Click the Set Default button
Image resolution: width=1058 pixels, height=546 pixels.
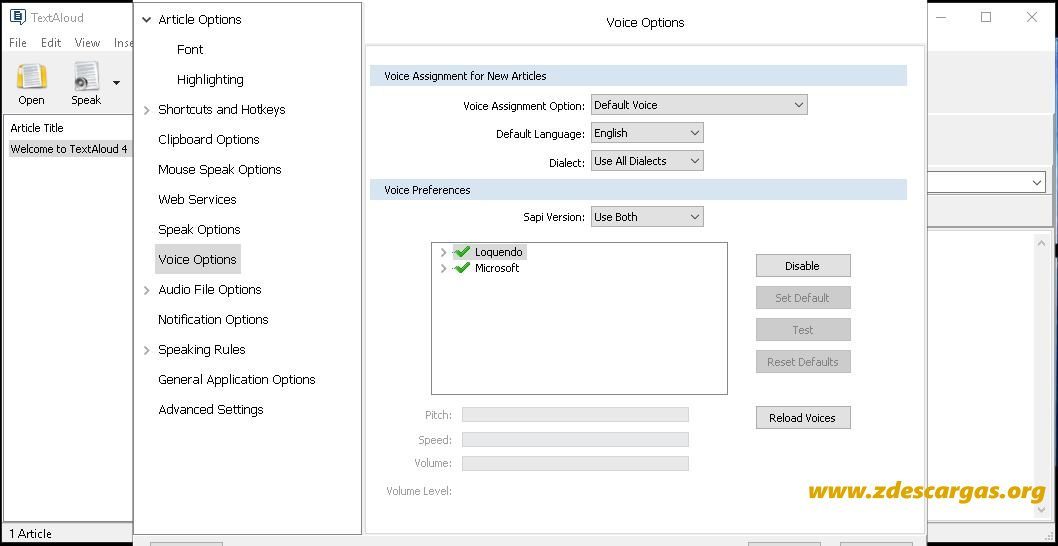coord(803,298)
